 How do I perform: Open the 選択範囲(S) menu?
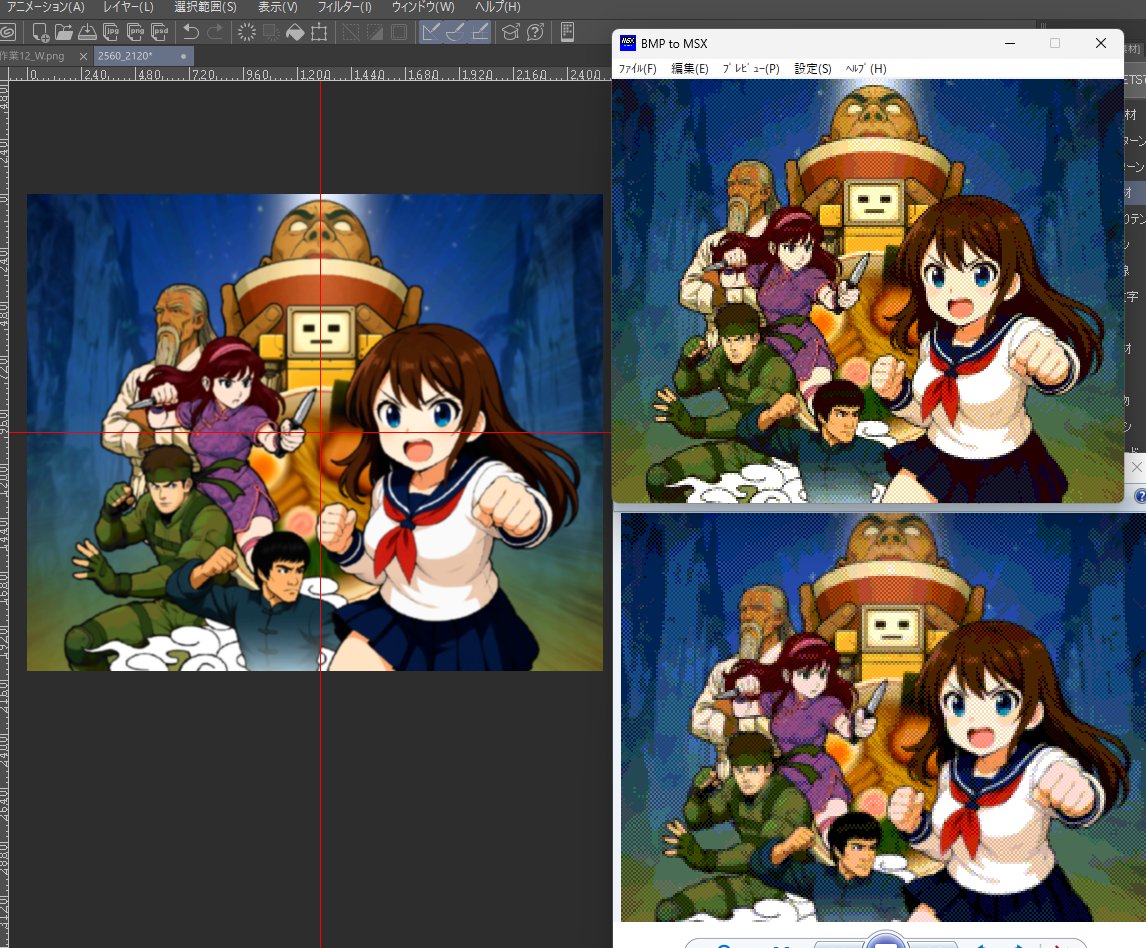[x=205, y=7]
